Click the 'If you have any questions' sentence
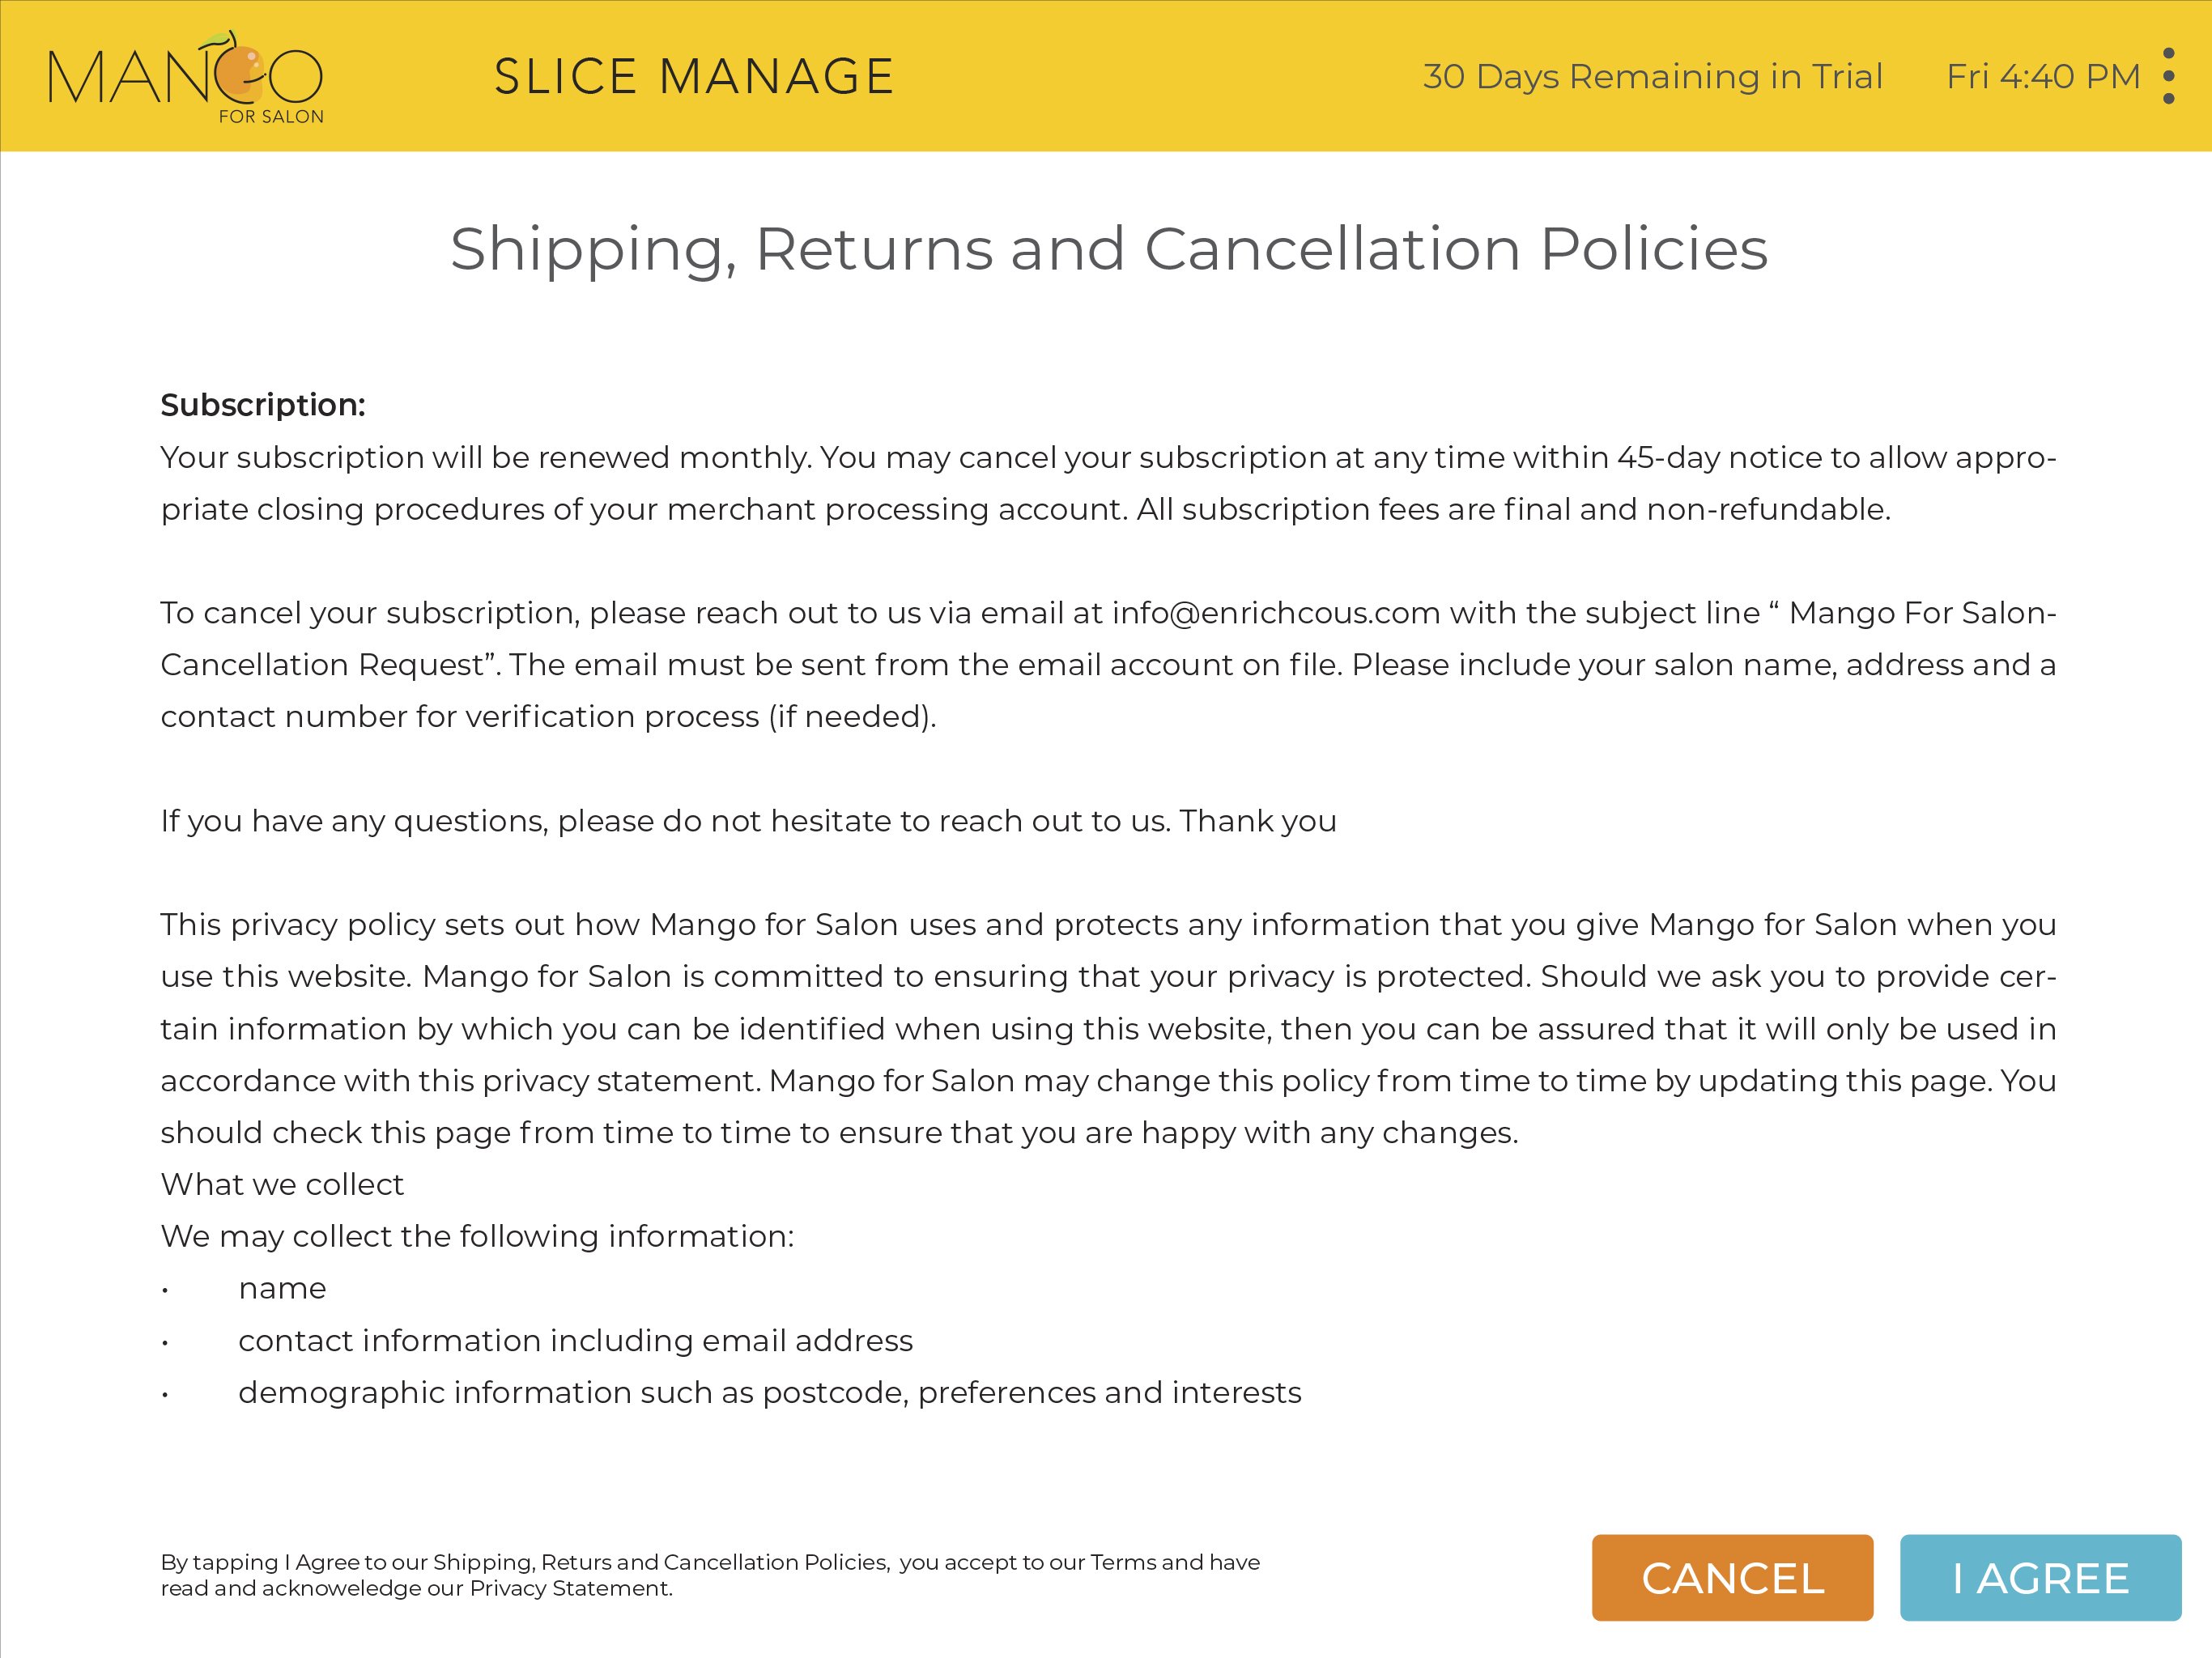The image size is (2212, 1658). point(748,821)
